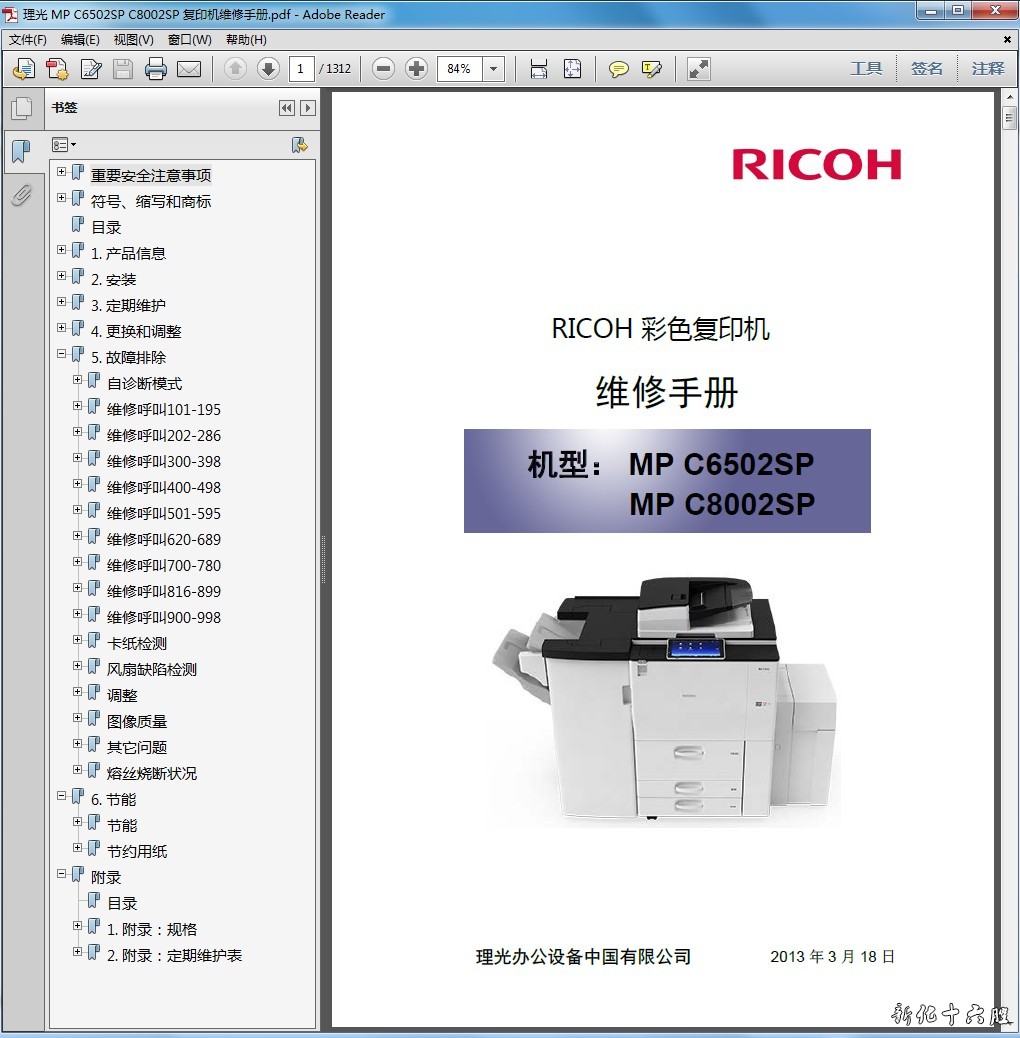The height and width of the screenshot is (1038, 1020).
Task: Click the zoom out minus button
Action: coord(383,69)
